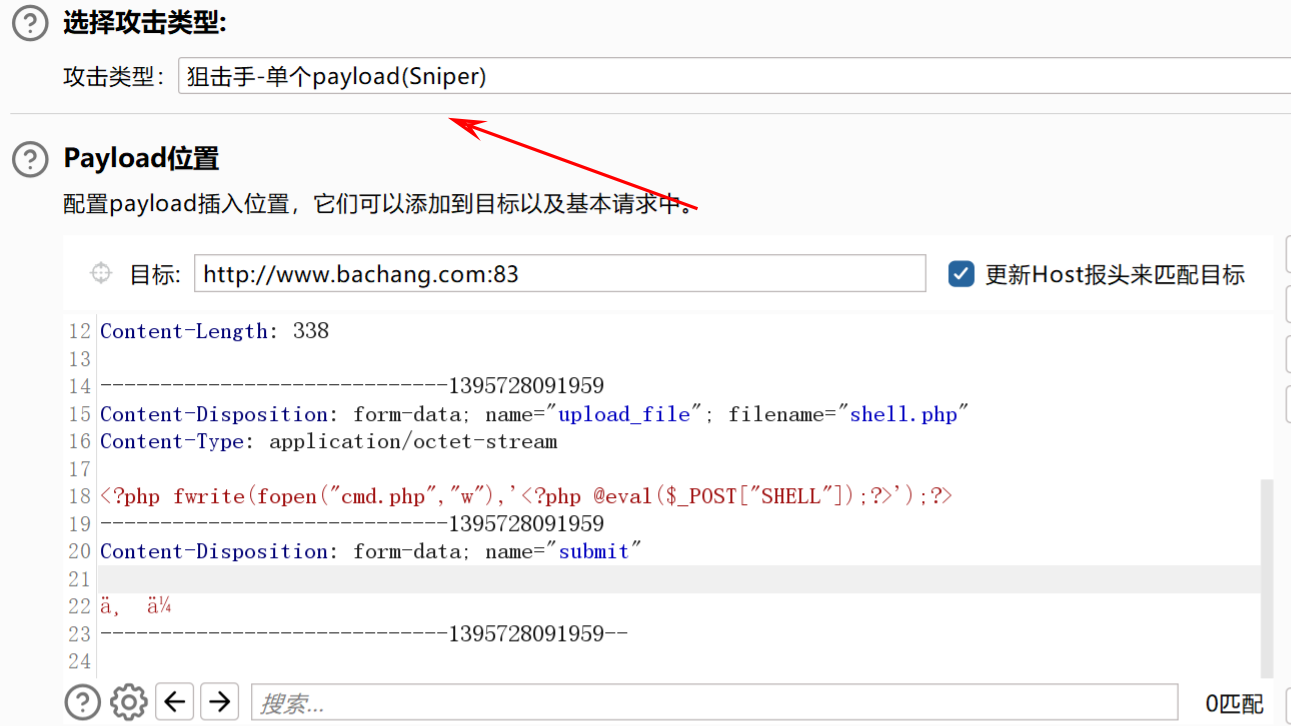Image resolution: width=1291 pixels, height=726 pixels.
Task: Click Content-Length: 338 line
Action: pyautogui.click(x=214, y=331)
